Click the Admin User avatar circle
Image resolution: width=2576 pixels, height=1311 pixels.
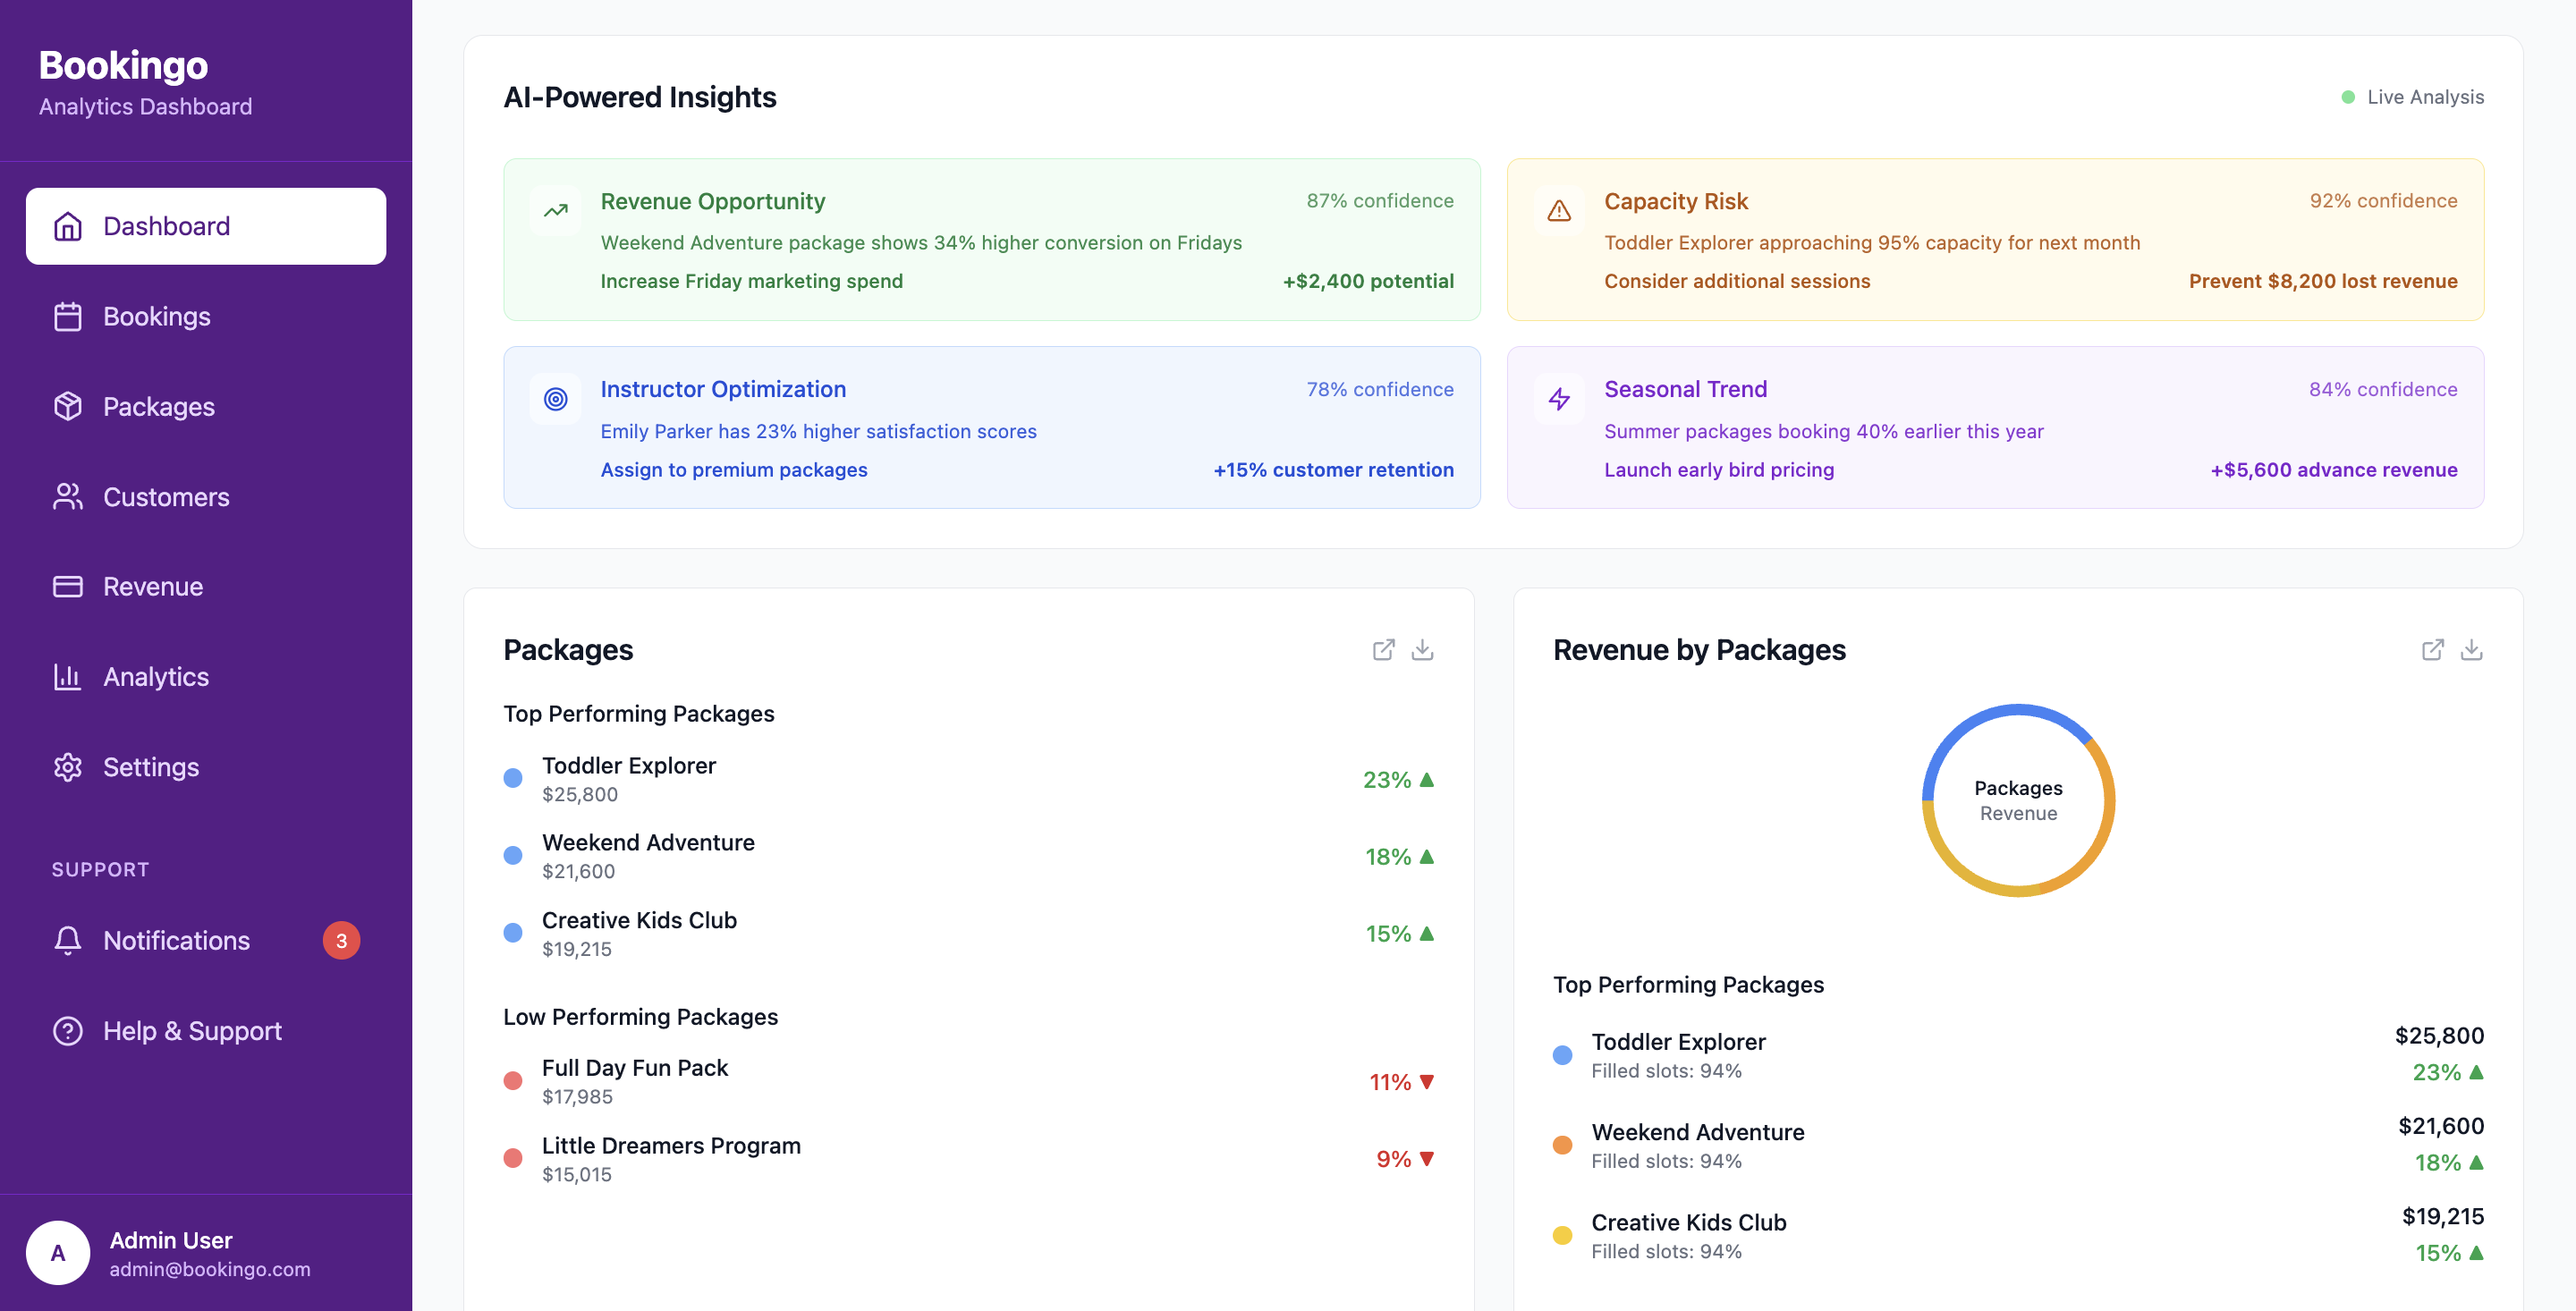point(58,1253)
